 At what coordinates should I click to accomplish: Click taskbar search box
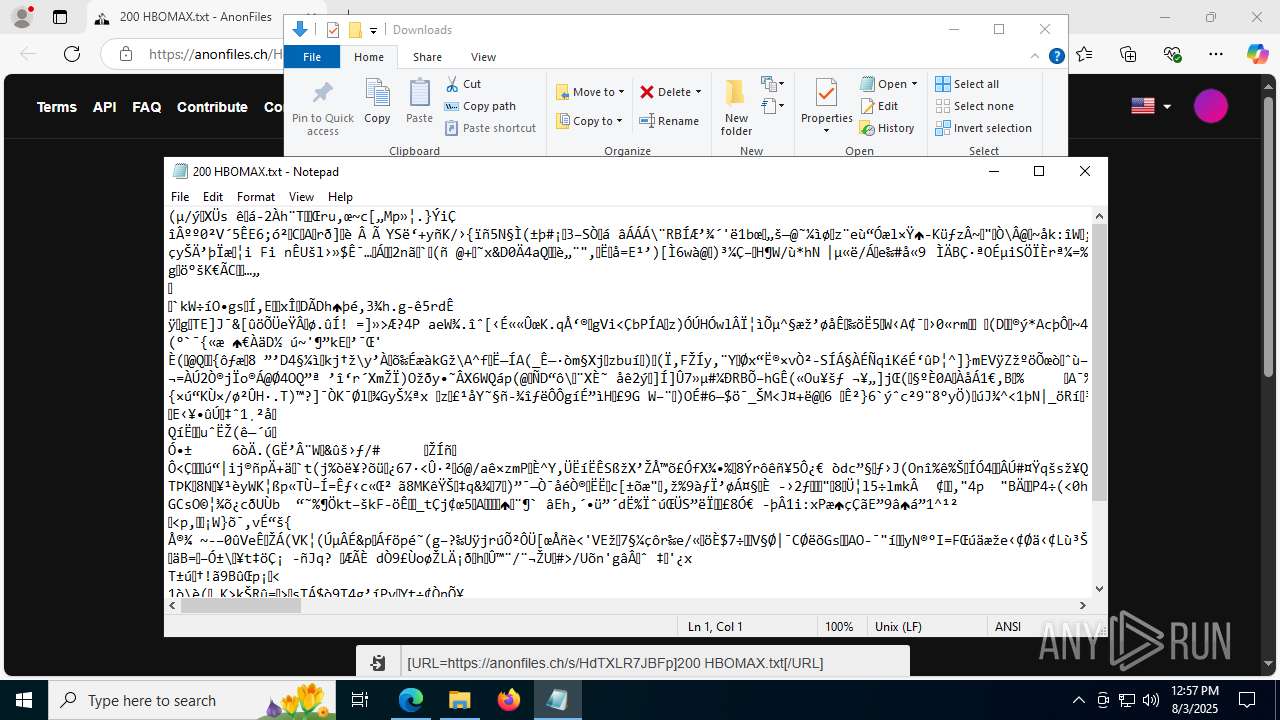[x=193, y=700]
